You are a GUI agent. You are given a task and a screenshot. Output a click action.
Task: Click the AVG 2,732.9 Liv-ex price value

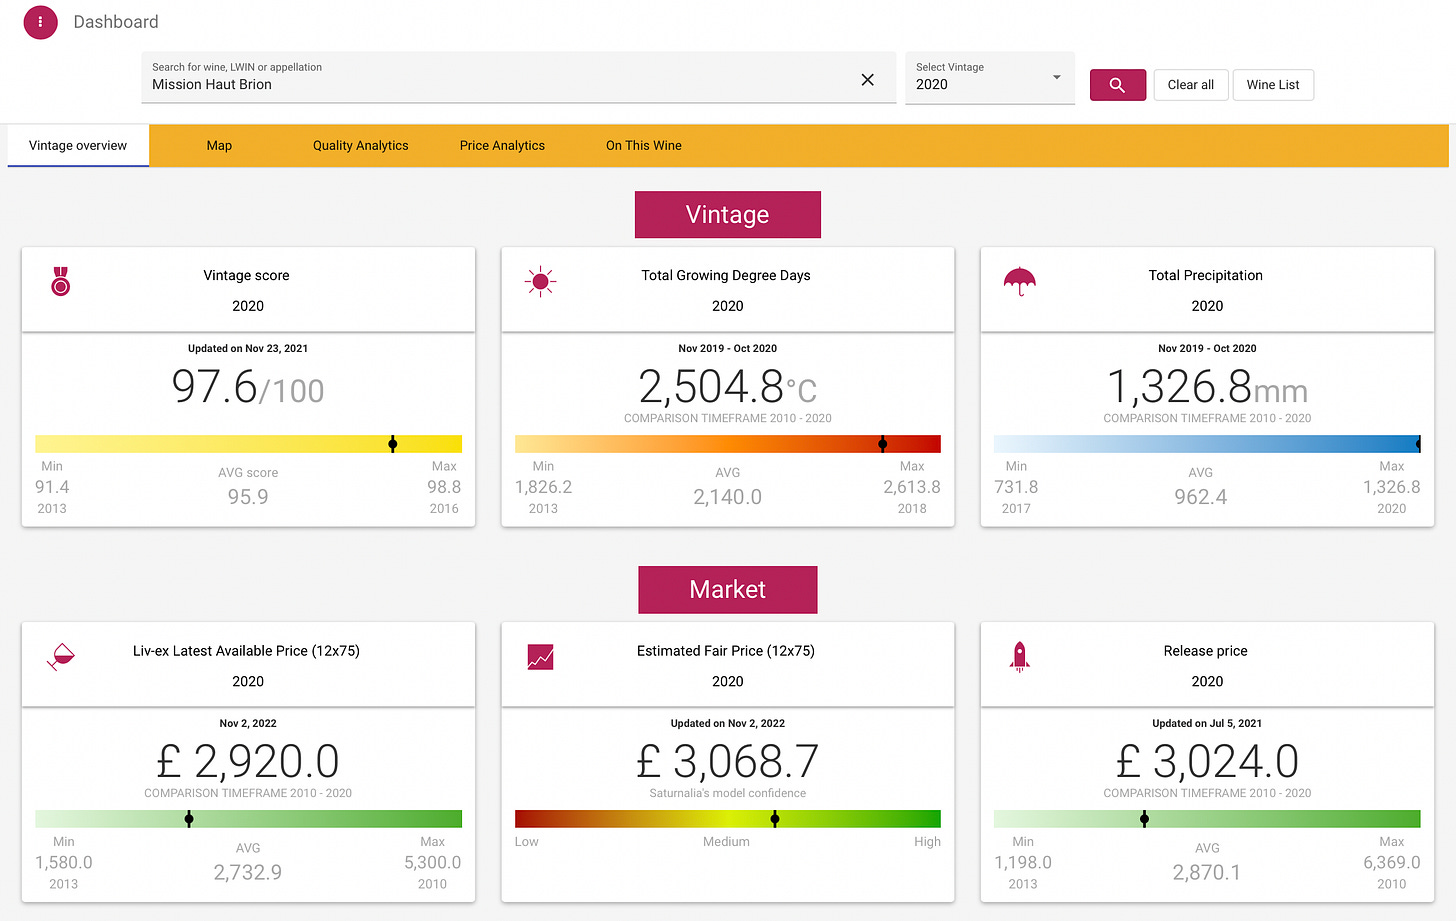point(248,872)
